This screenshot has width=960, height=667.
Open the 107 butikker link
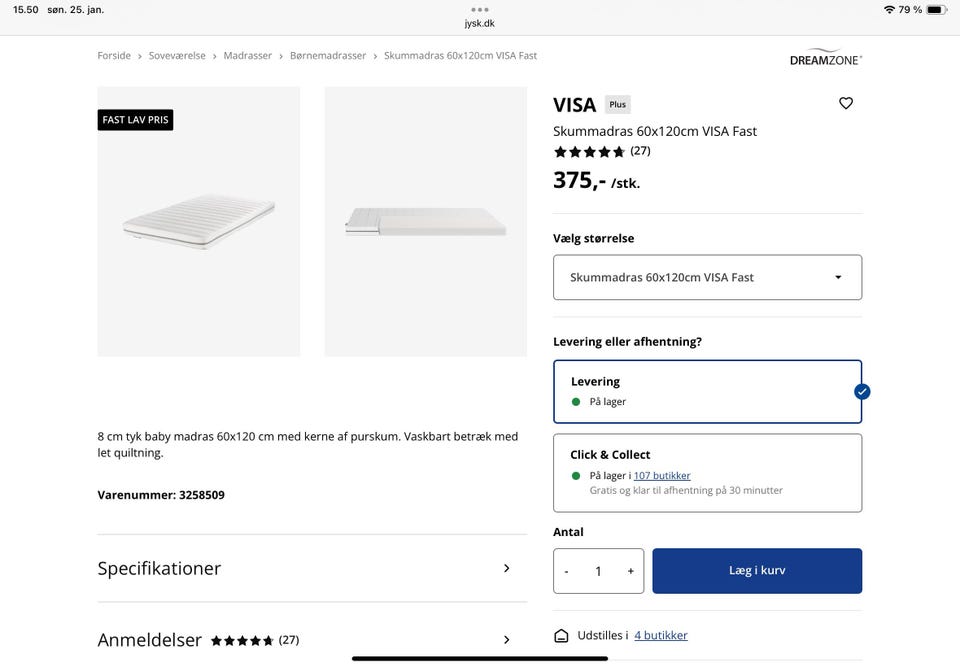click(x=662, y=476)
